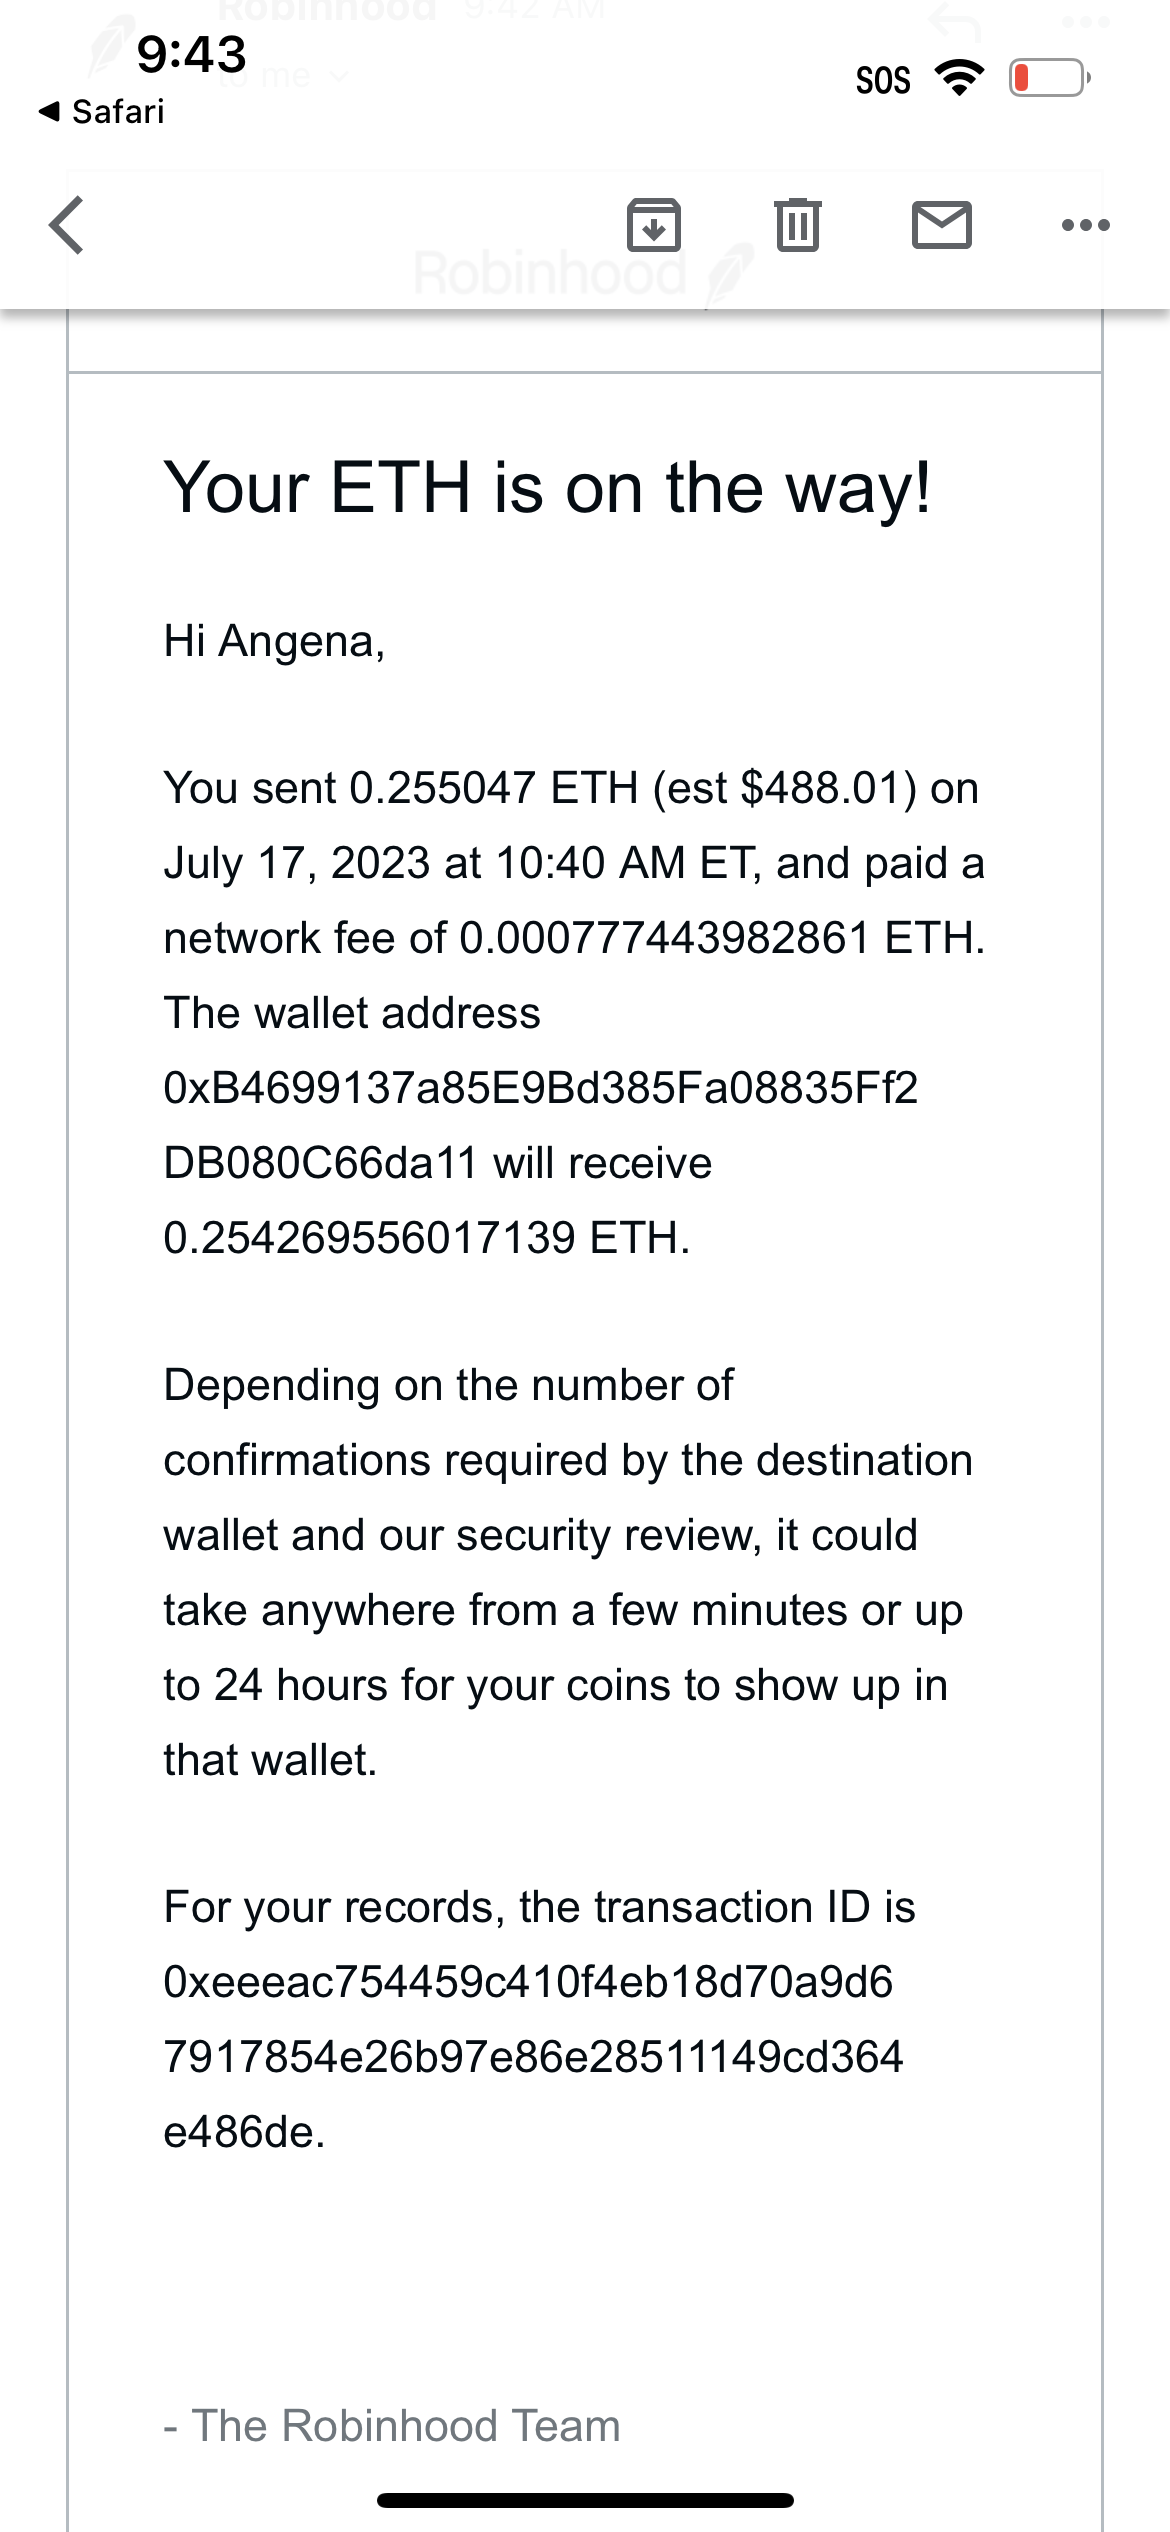
Task: Mark email as unread via envelope icon
Action: (941, 224)
